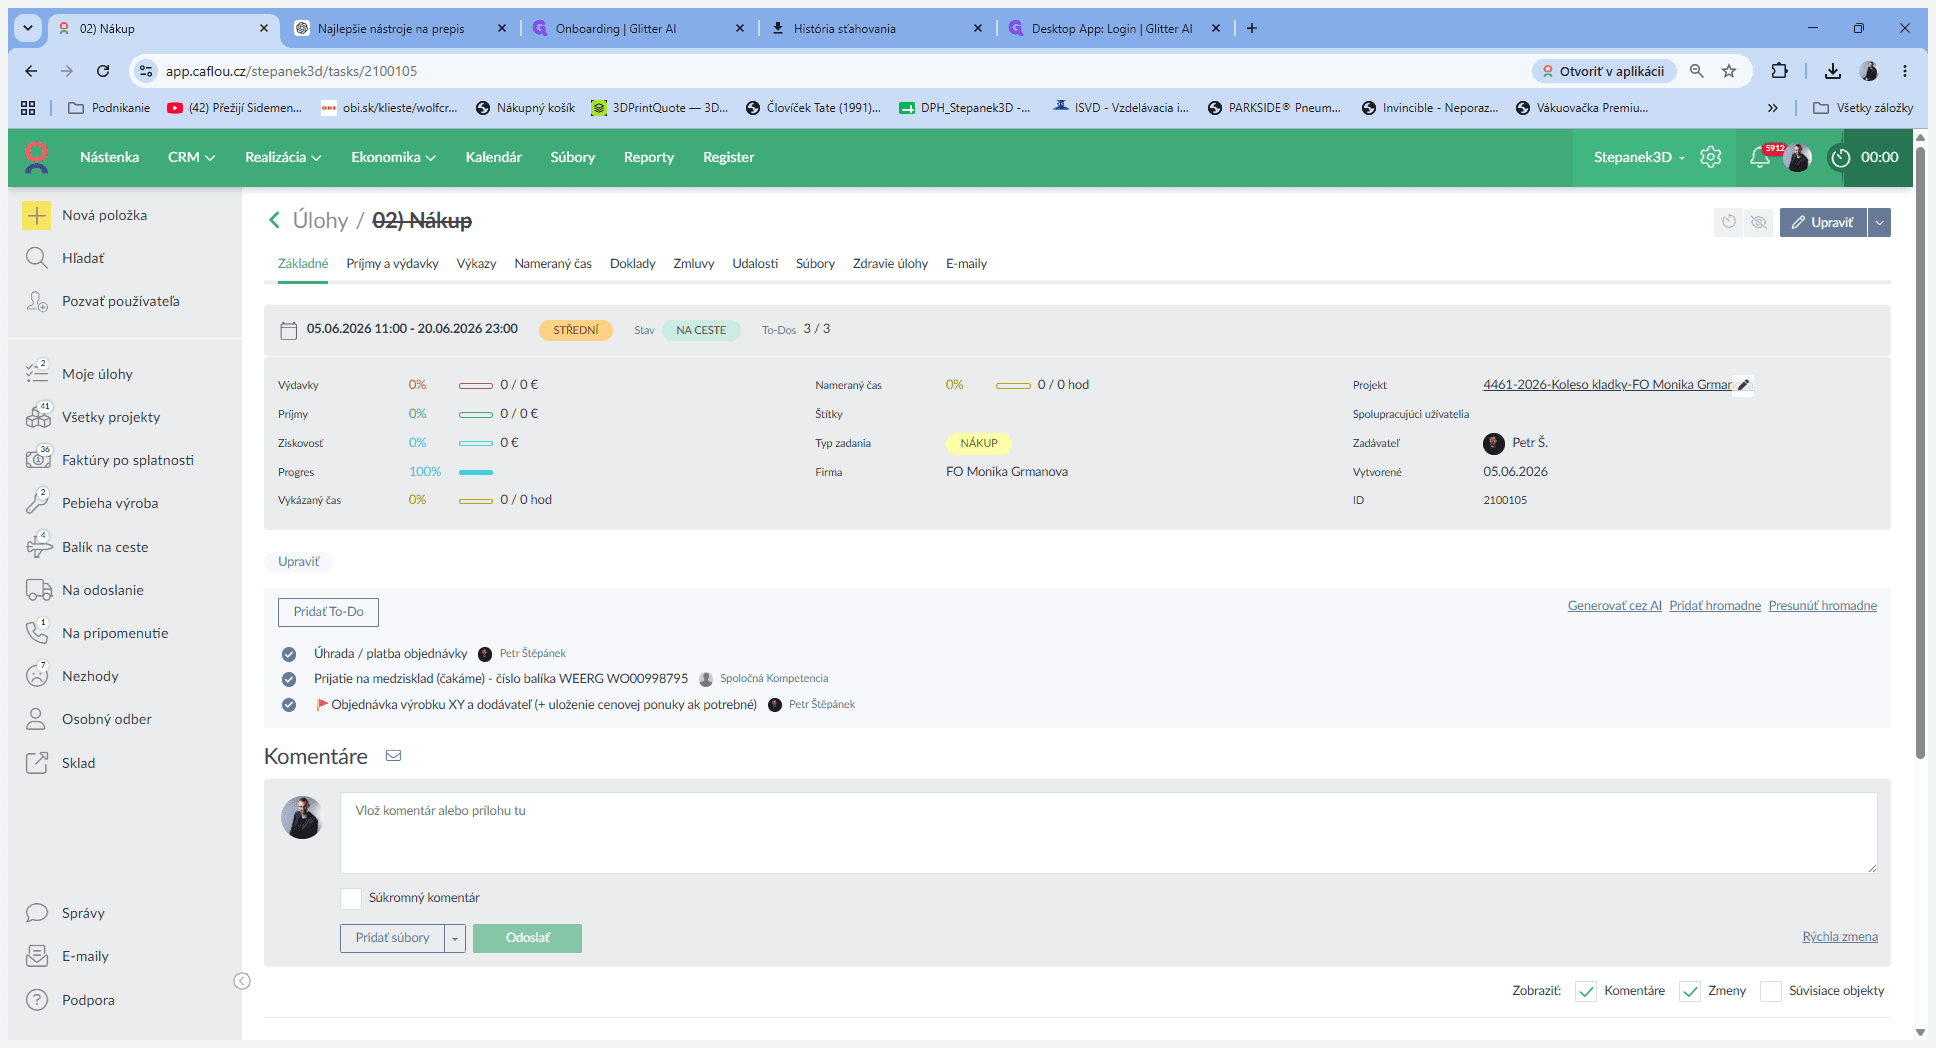Click pencil icon next to project link

tap(1743, 385)
